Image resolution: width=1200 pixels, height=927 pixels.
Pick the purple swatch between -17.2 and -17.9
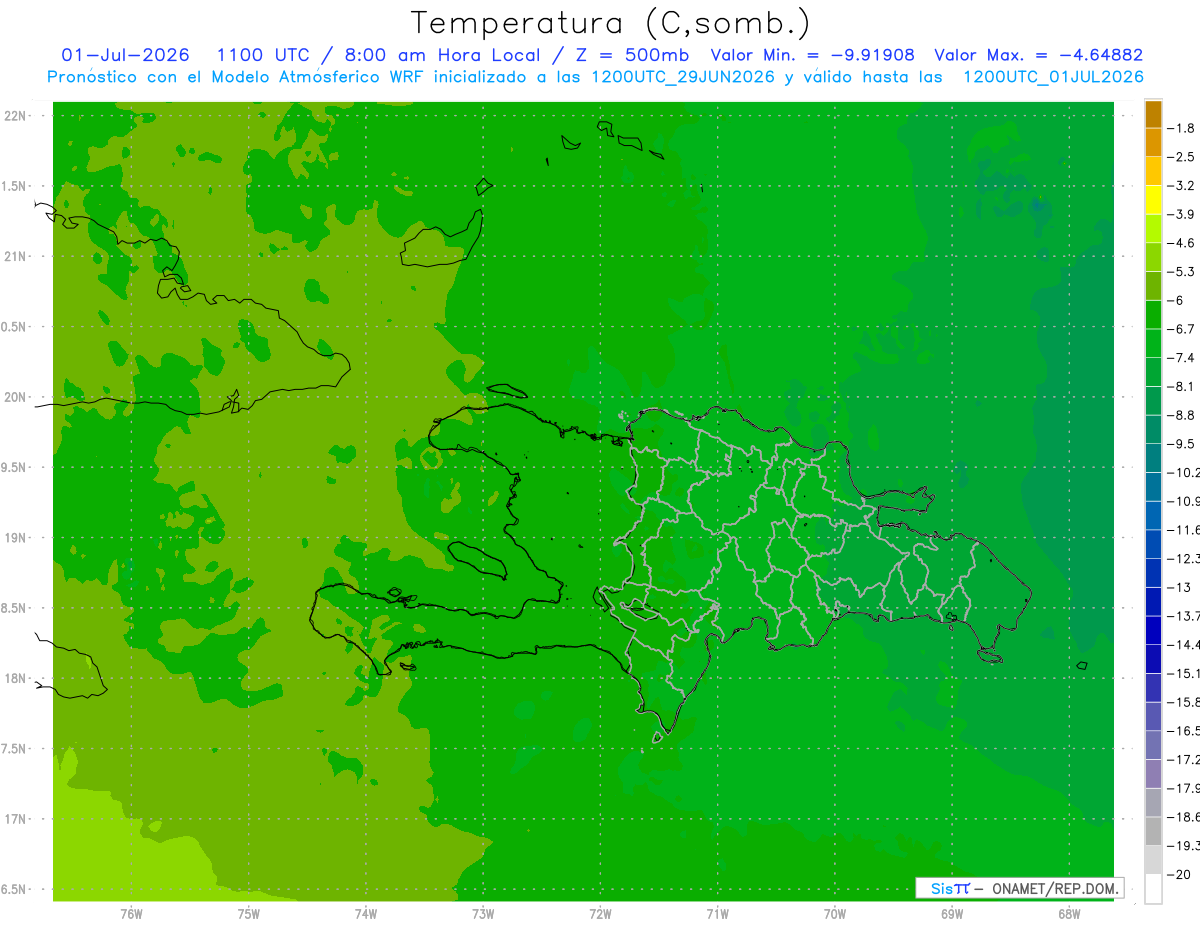coord(1153,774)
